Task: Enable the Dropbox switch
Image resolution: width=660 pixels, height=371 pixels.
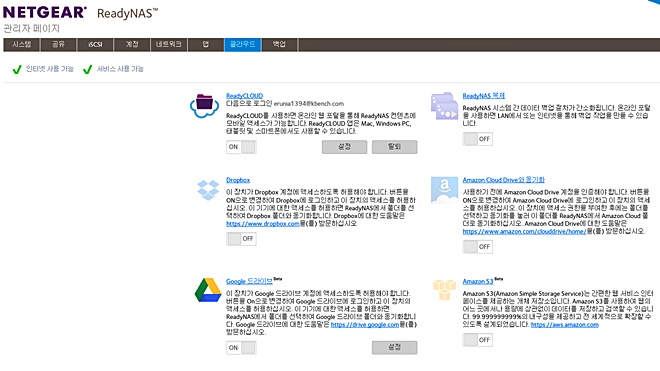Action: point(241,239)
